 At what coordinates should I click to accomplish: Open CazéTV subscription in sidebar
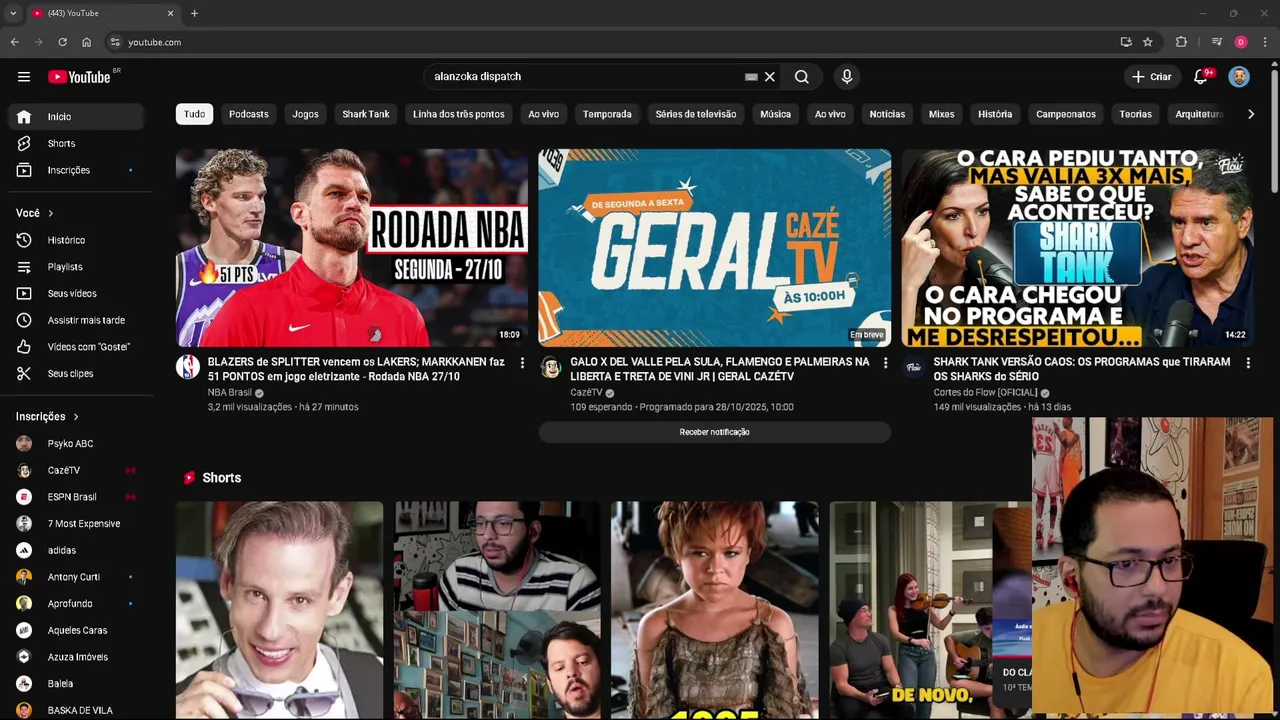point(76,470)
